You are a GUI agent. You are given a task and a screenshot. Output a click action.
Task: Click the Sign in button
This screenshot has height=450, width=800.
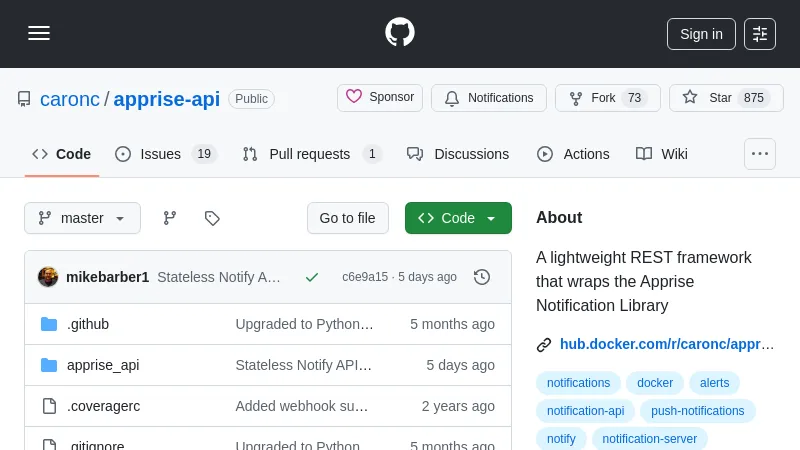coord(701,34)
